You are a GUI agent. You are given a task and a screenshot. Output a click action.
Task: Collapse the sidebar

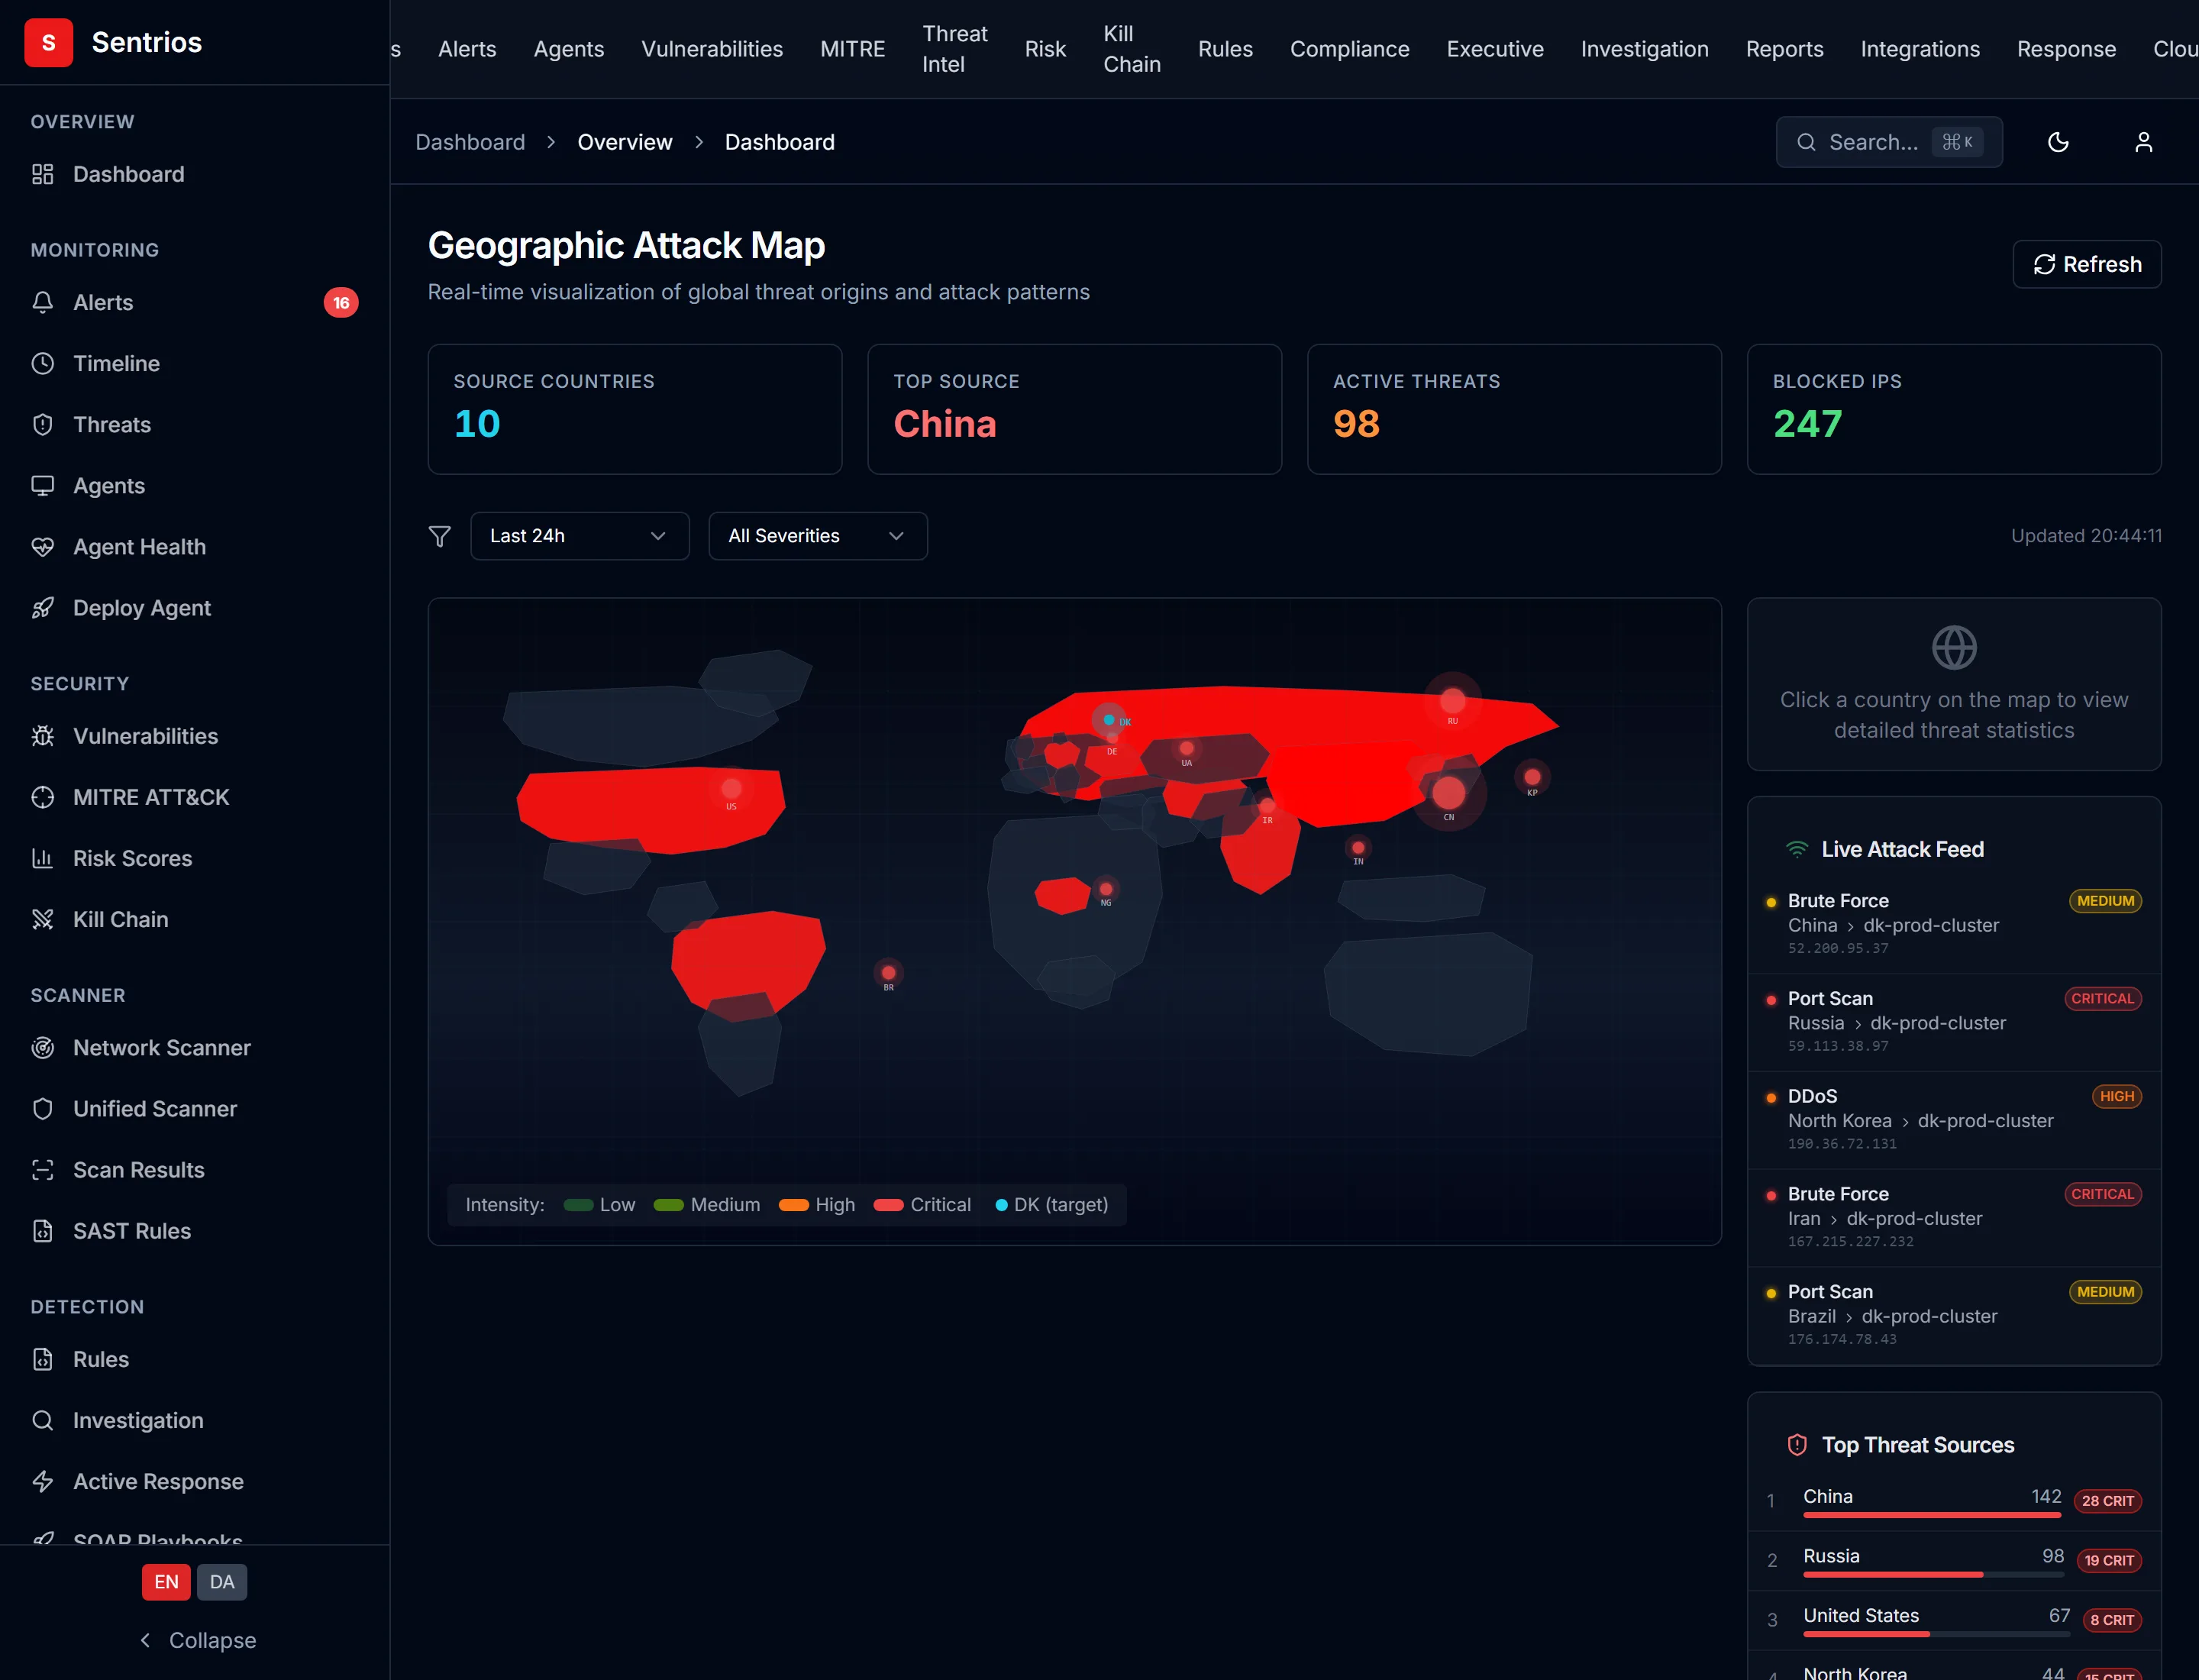[197, 1640]
